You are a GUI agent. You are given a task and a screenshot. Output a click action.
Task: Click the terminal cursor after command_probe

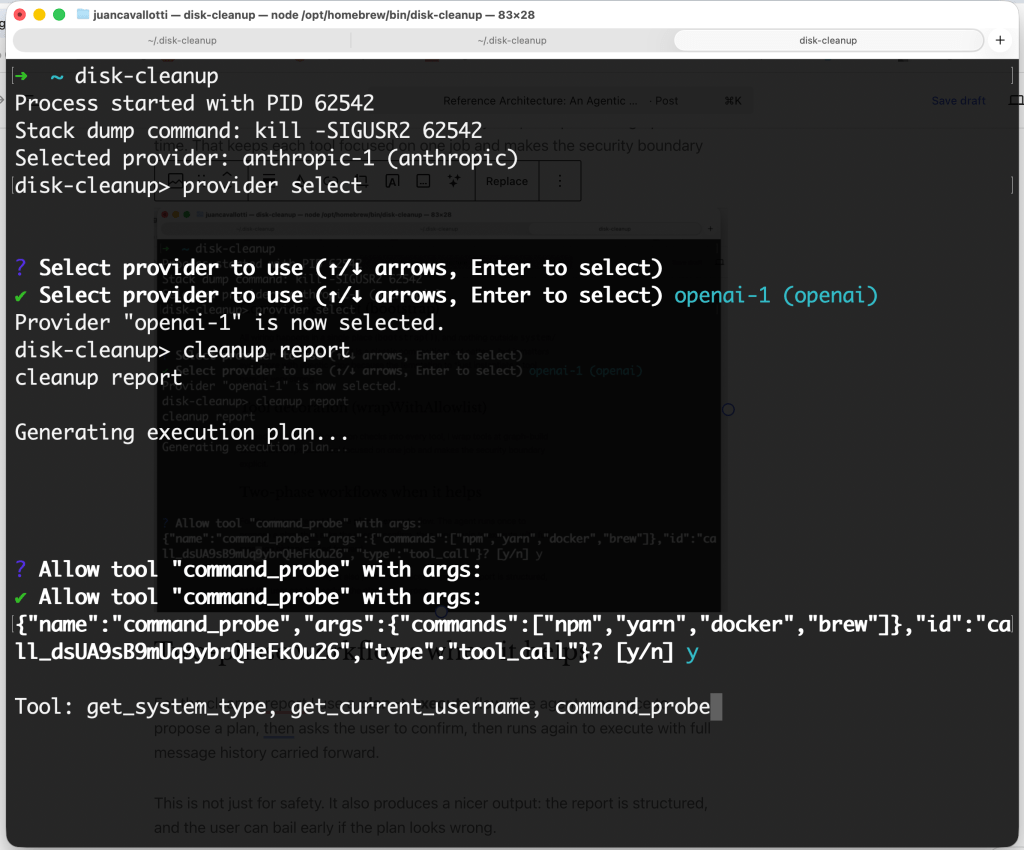click(x=715, y=708)
